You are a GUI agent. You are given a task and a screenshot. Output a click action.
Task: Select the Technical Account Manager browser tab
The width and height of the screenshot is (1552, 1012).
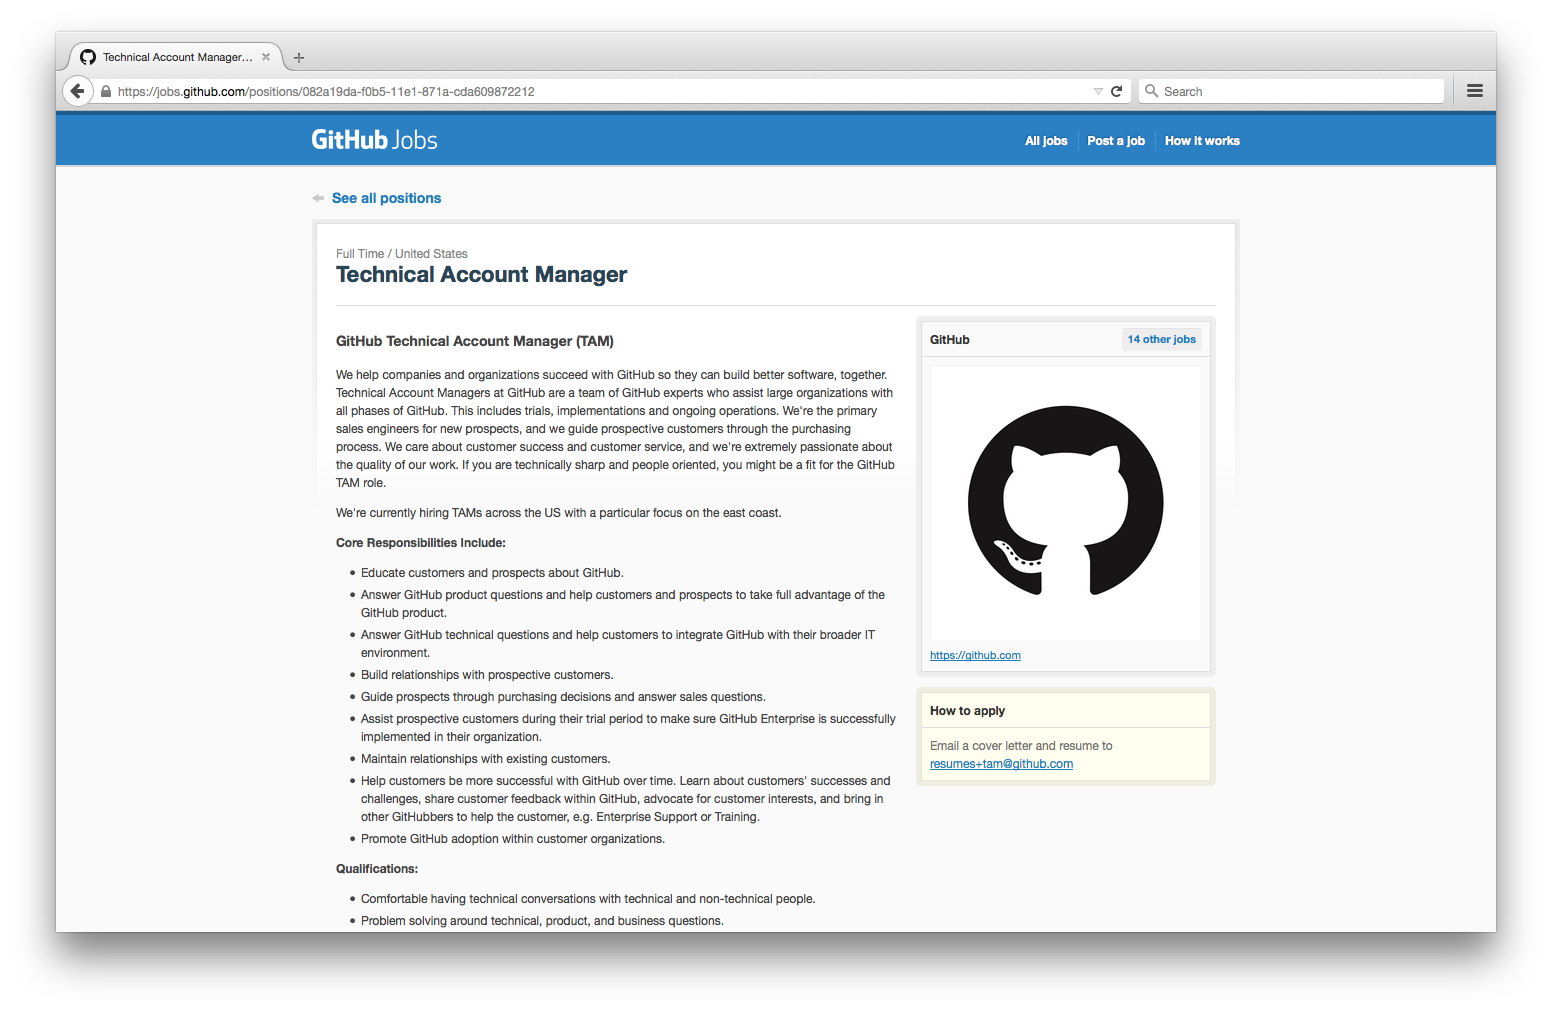point(176,57)
